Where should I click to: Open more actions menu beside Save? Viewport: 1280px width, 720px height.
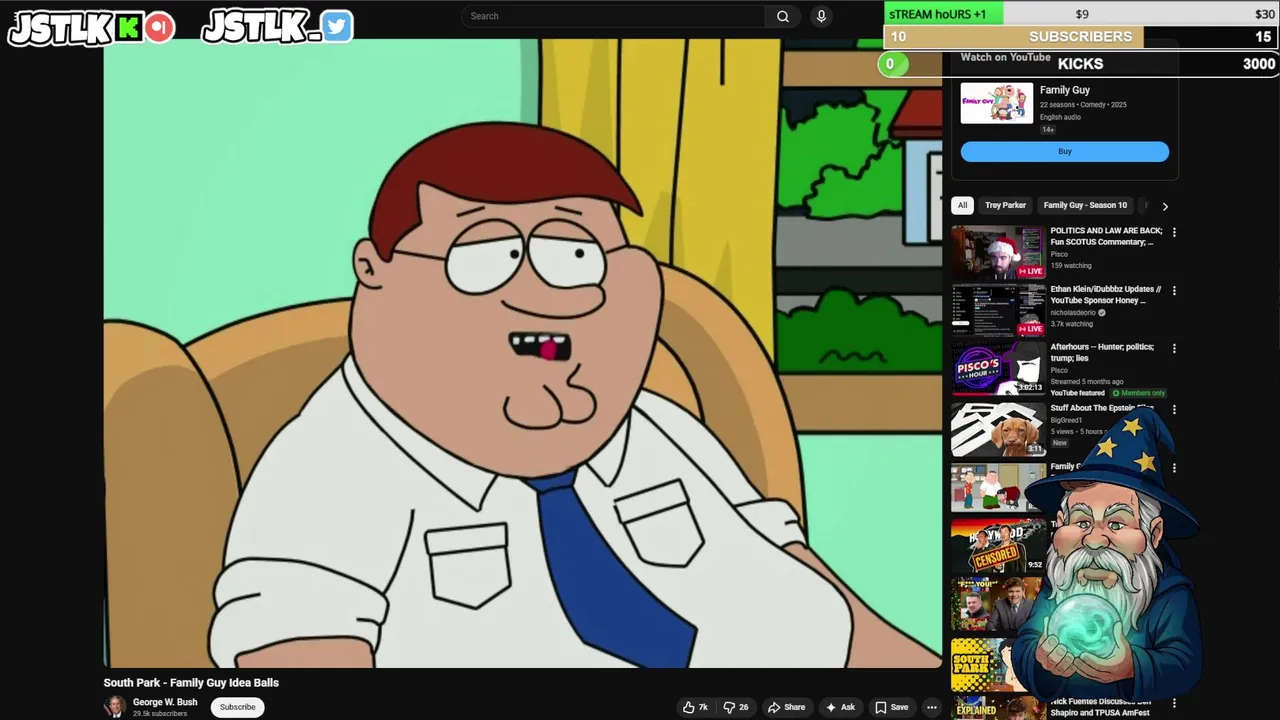coord(931,707)
